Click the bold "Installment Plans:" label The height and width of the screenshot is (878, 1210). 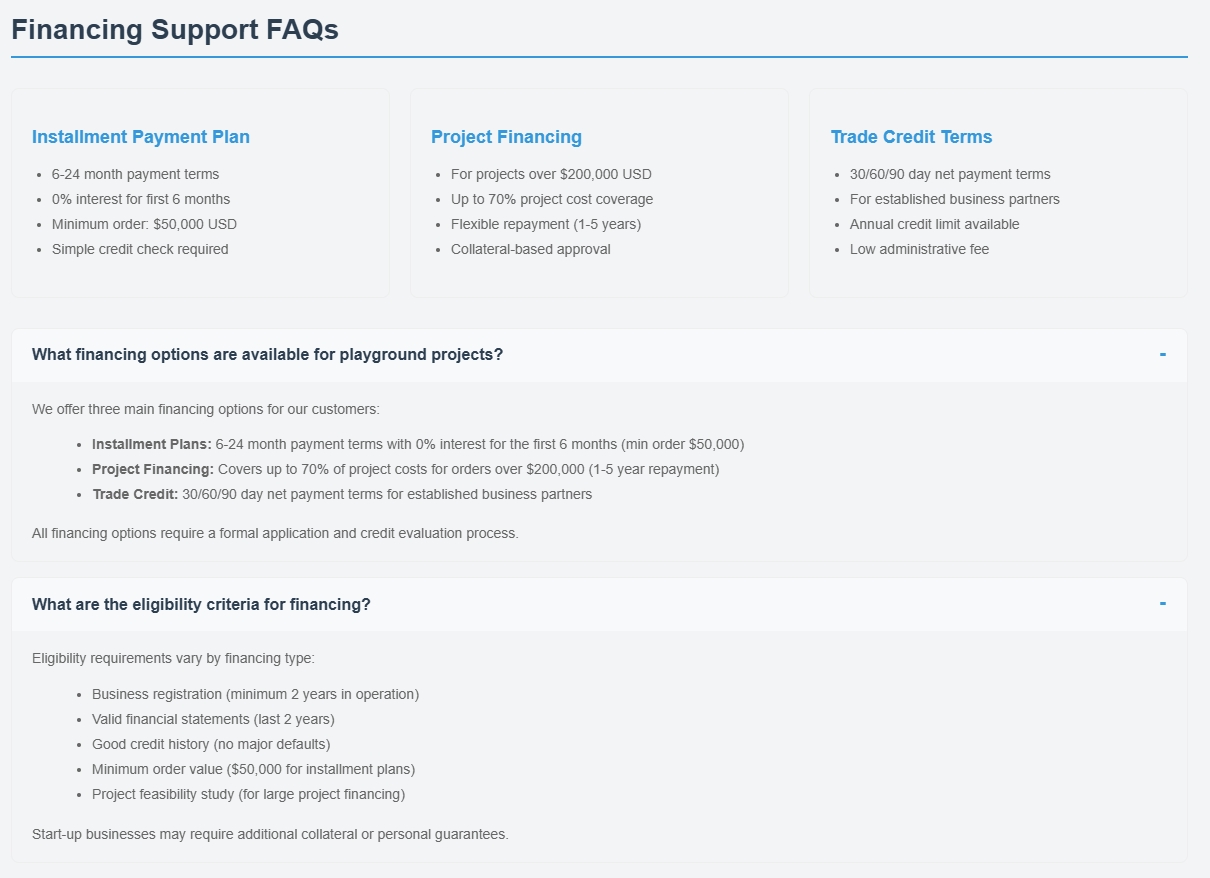[x=152, y=444]
